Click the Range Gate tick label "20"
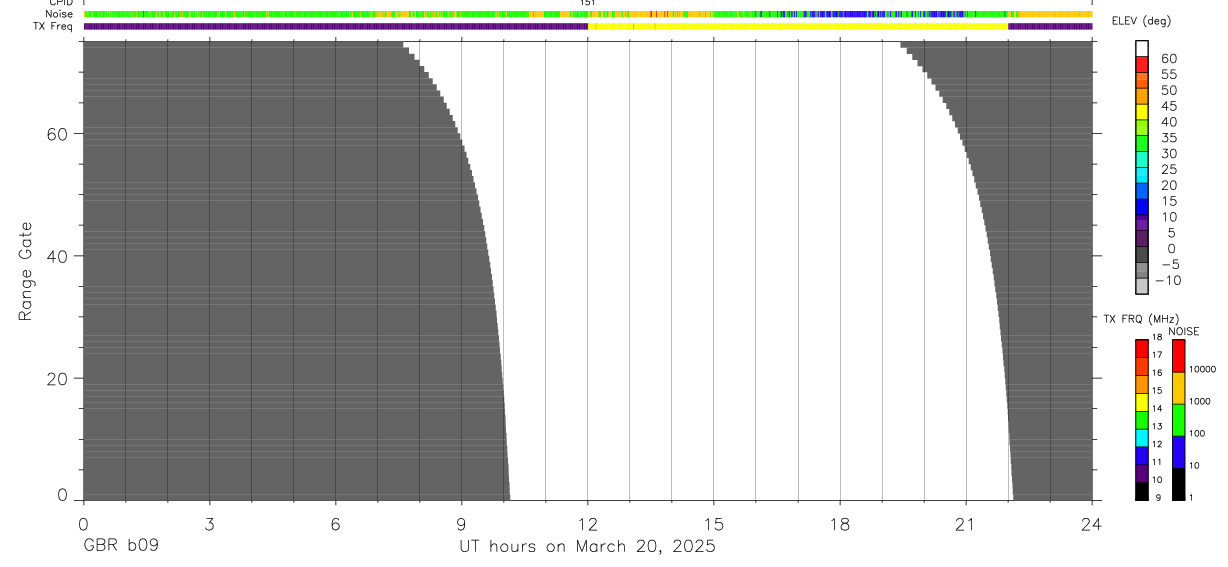The image size is (1228, 567). click(58, 378)
